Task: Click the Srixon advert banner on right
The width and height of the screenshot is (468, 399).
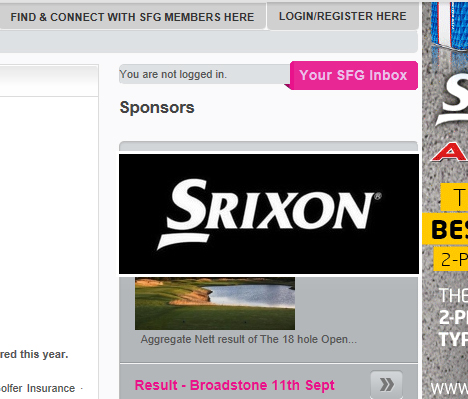Action: pos(445,200)
